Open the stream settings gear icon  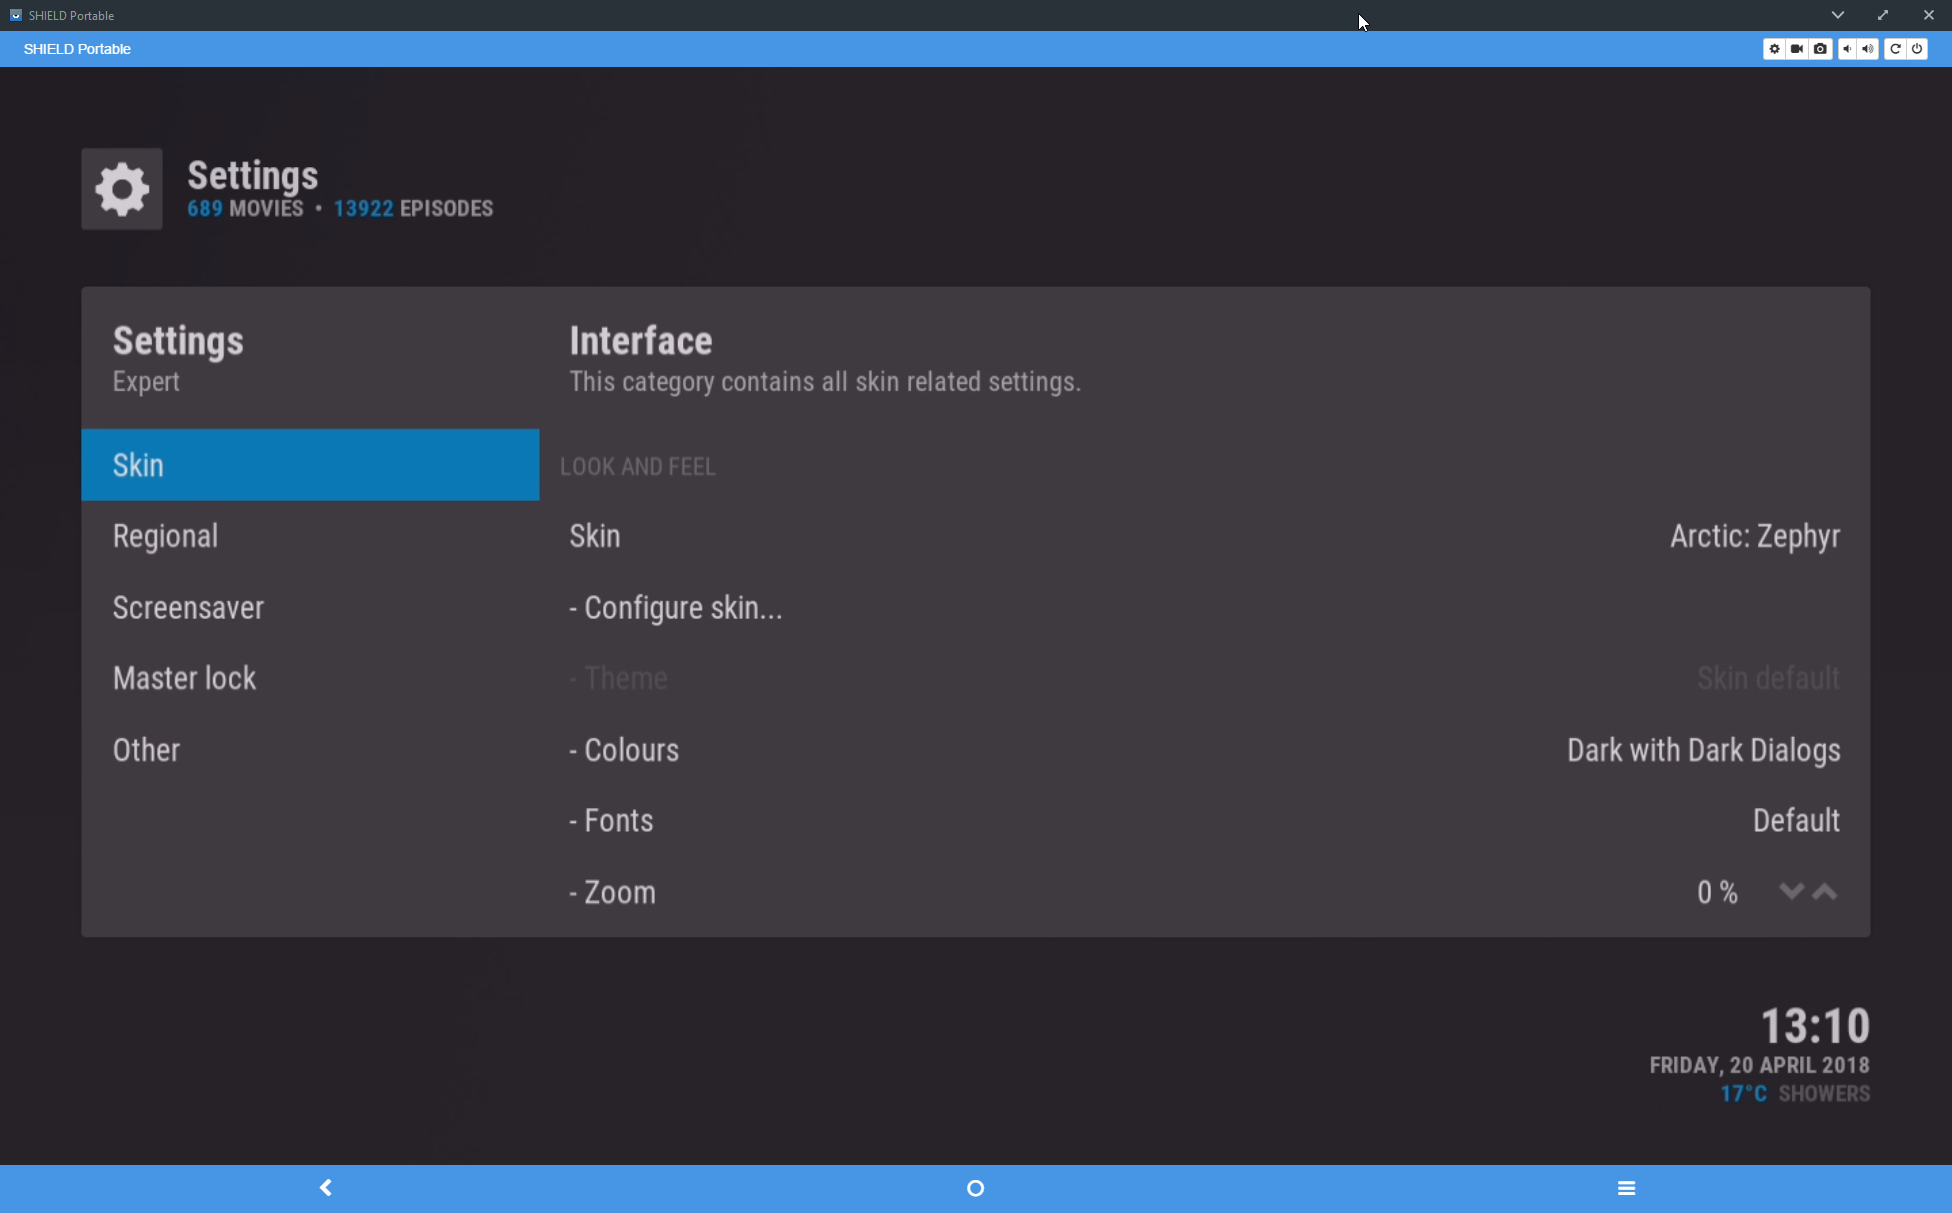[x=1775, y=49]
